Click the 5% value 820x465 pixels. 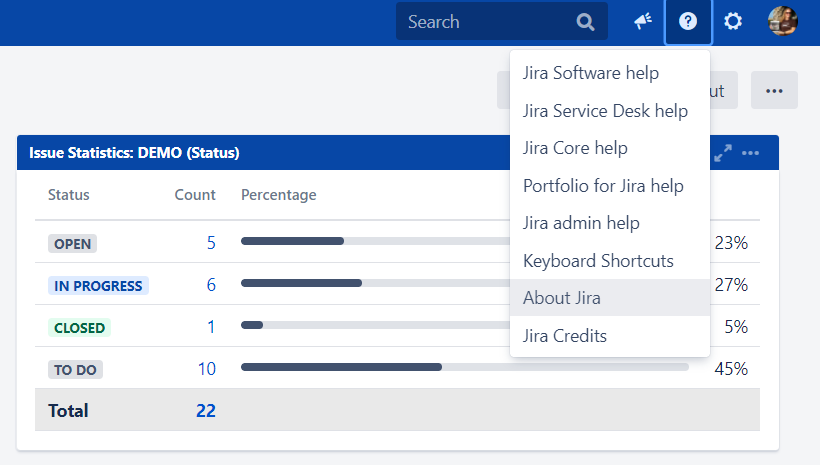736,327
